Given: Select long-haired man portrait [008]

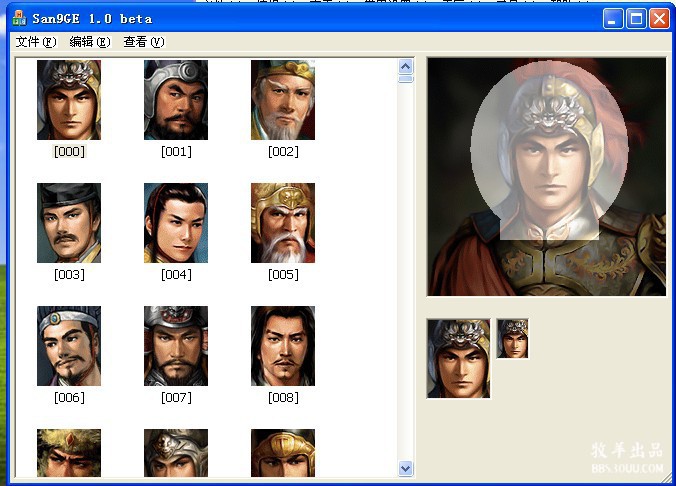Looking at the screenshot, I should tap(283, 346).
